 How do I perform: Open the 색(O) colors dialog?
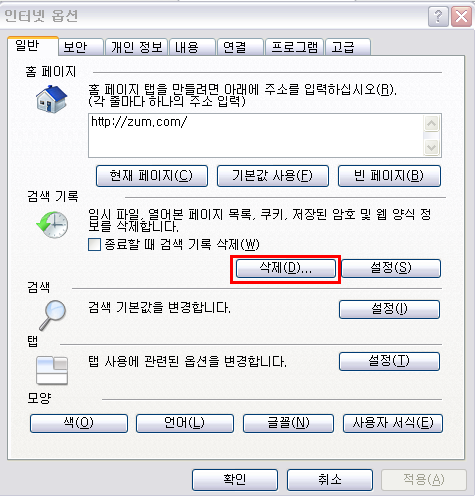tap(79, 423)
